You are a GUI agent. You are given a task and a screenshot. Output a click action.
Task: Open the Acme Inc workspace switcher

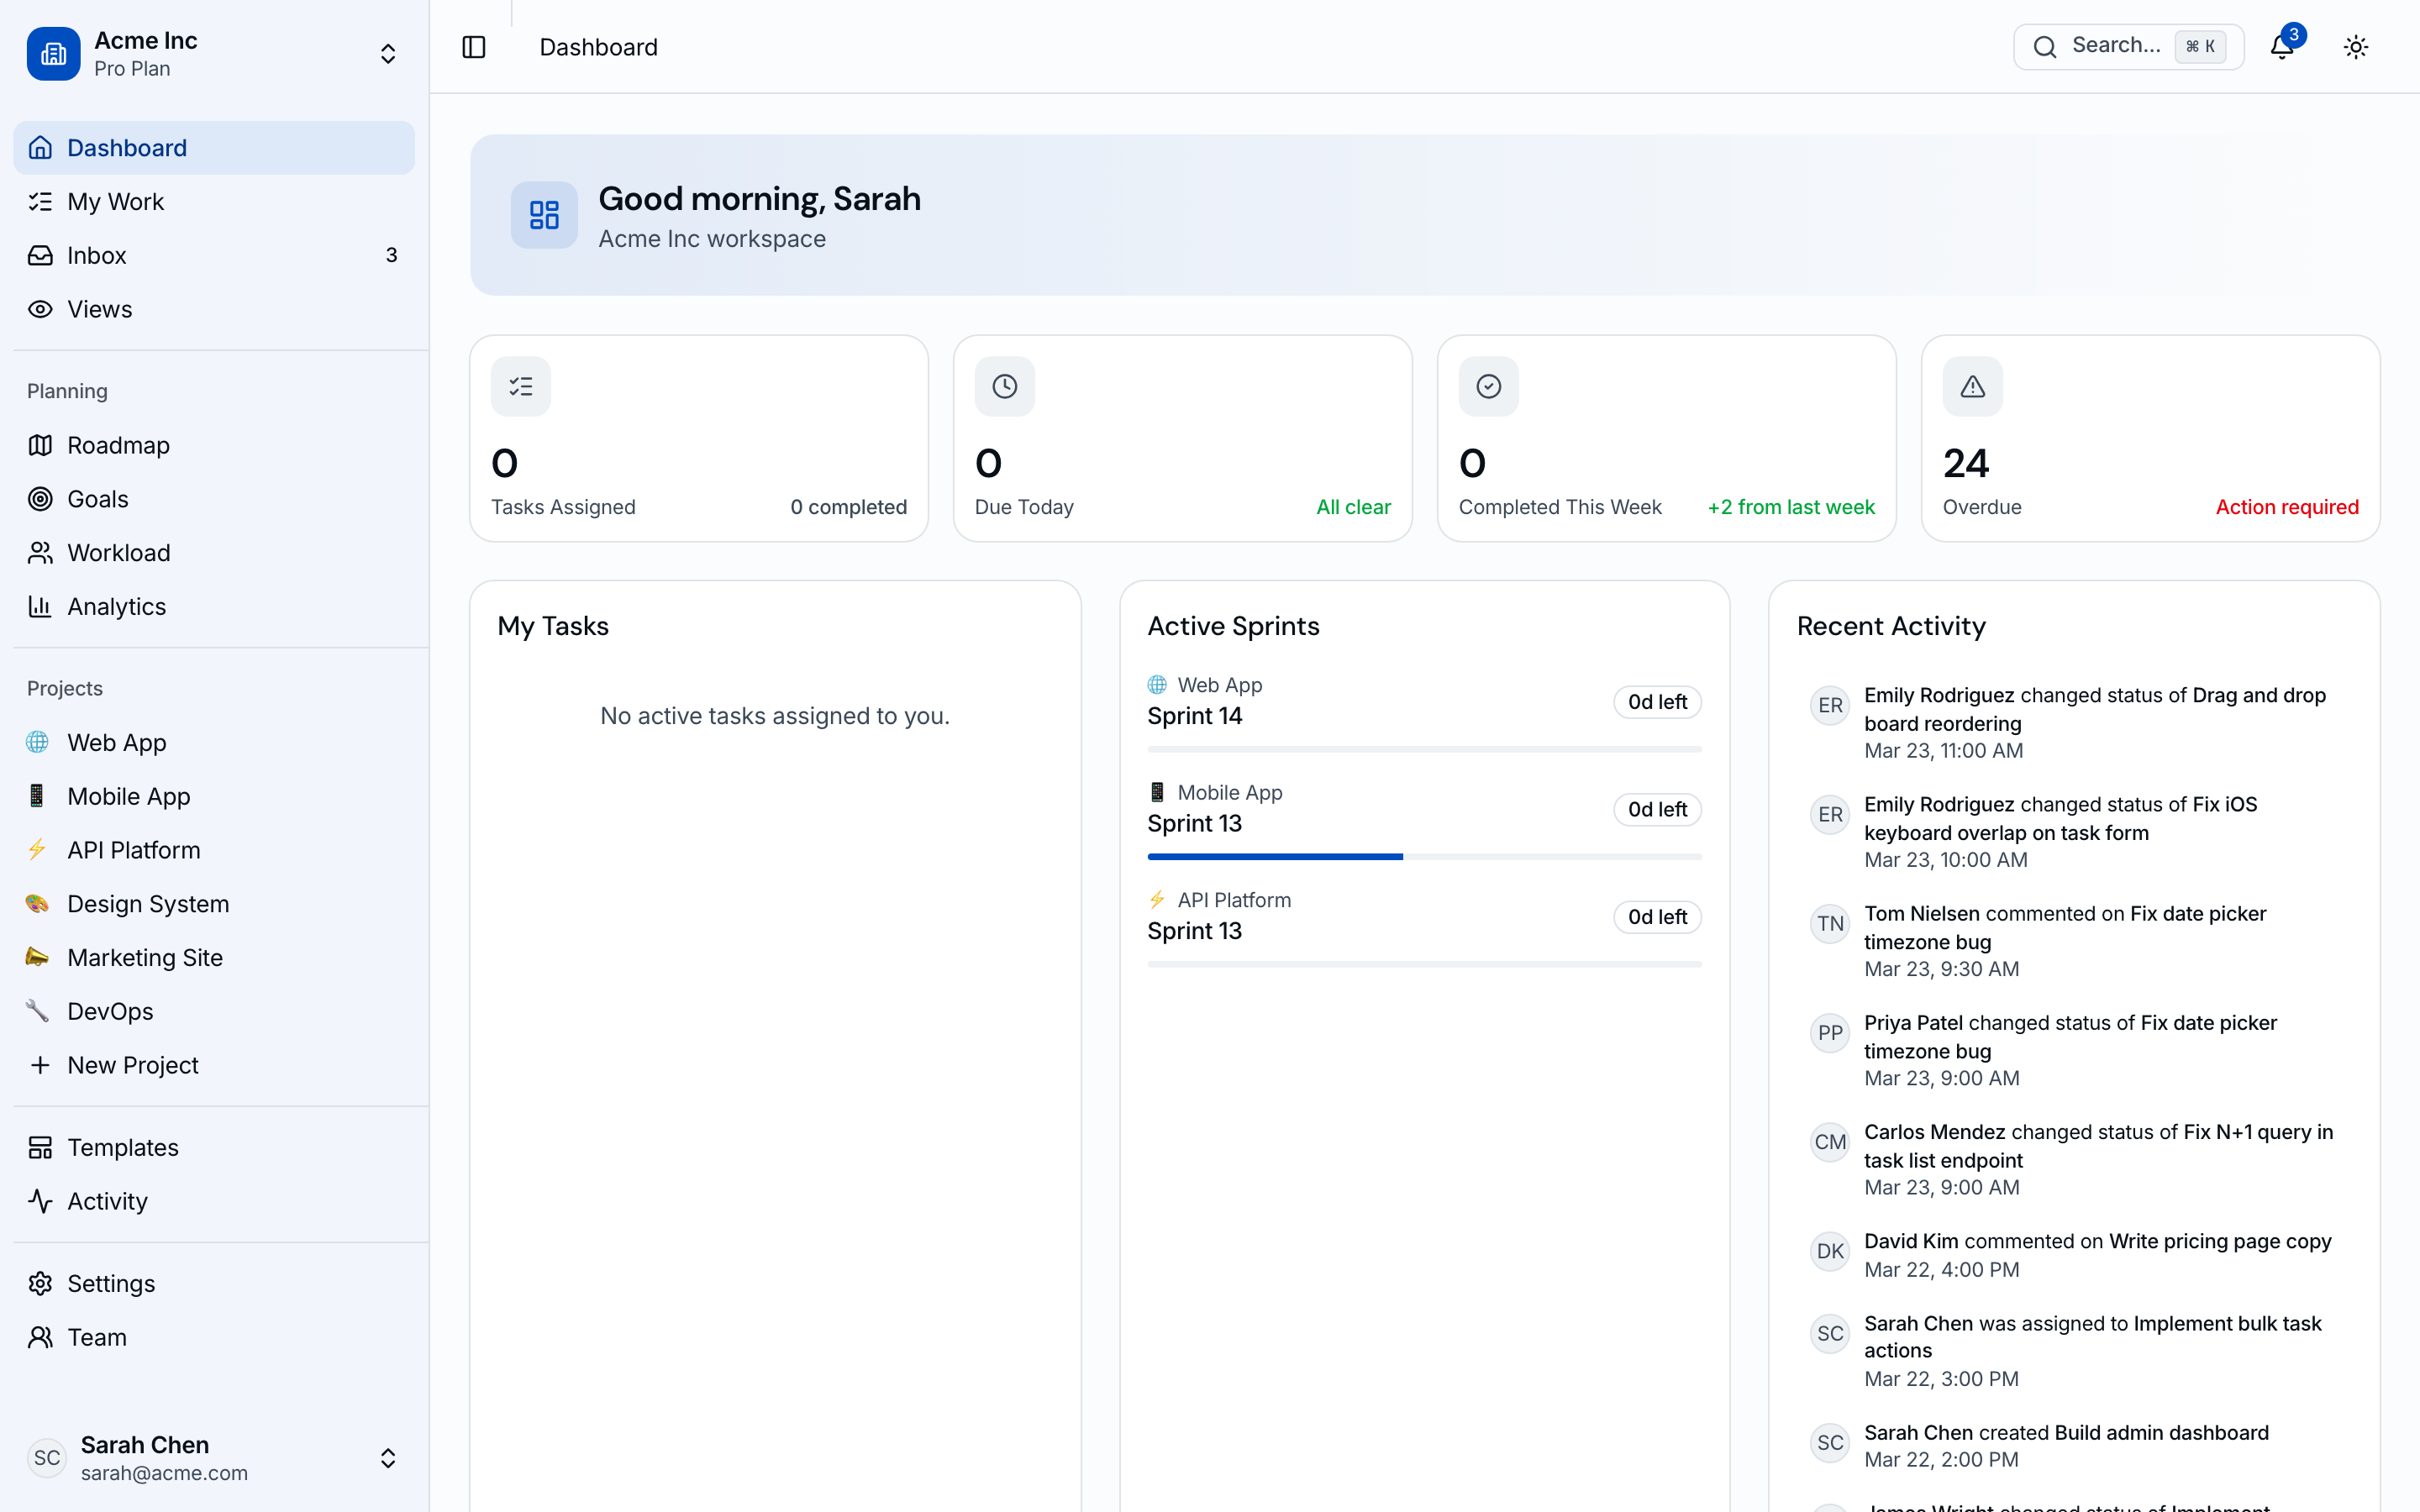point(214,54)
